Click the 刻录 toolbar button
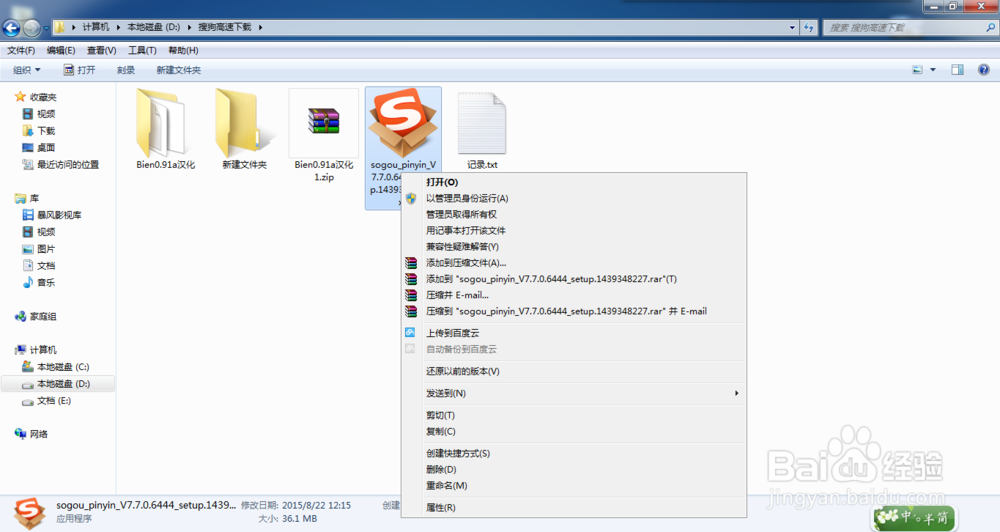 (x=126, y=70)
